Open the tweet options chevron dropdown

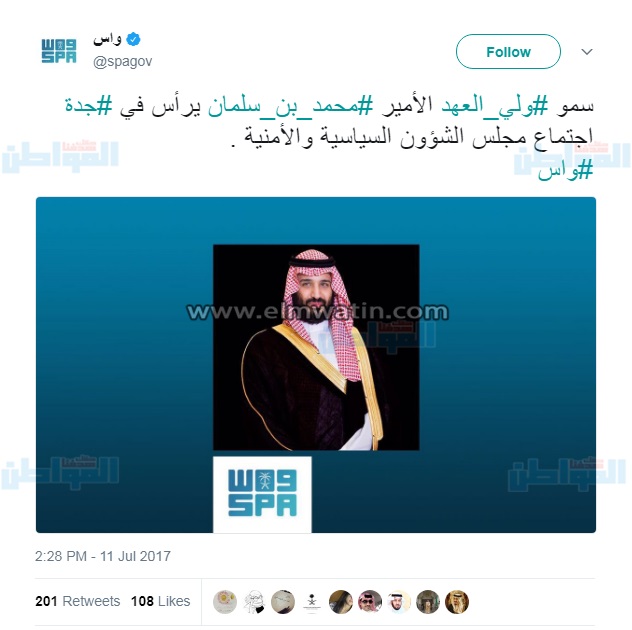(586, 52)
